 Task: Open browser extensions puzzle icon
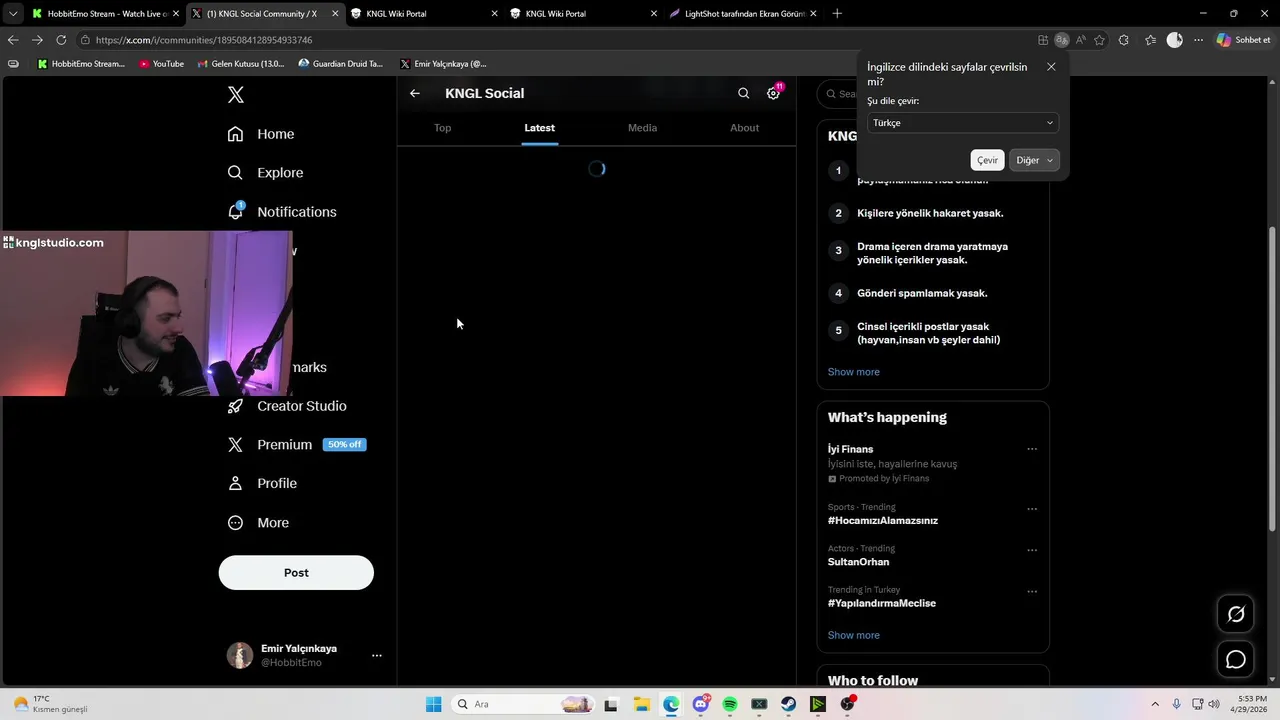click(1124, 40)
